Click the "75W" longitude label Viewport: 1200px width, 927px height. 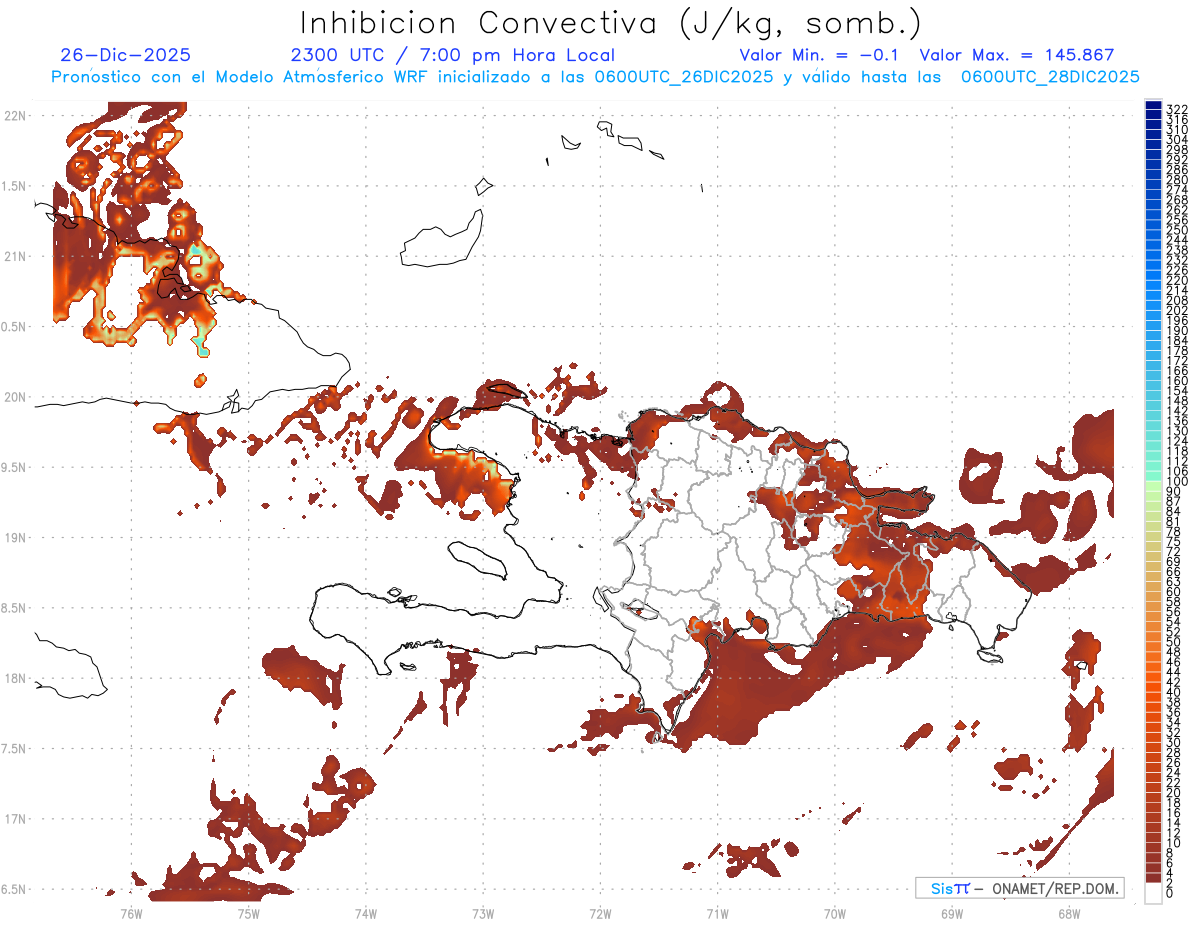point(248,913)
